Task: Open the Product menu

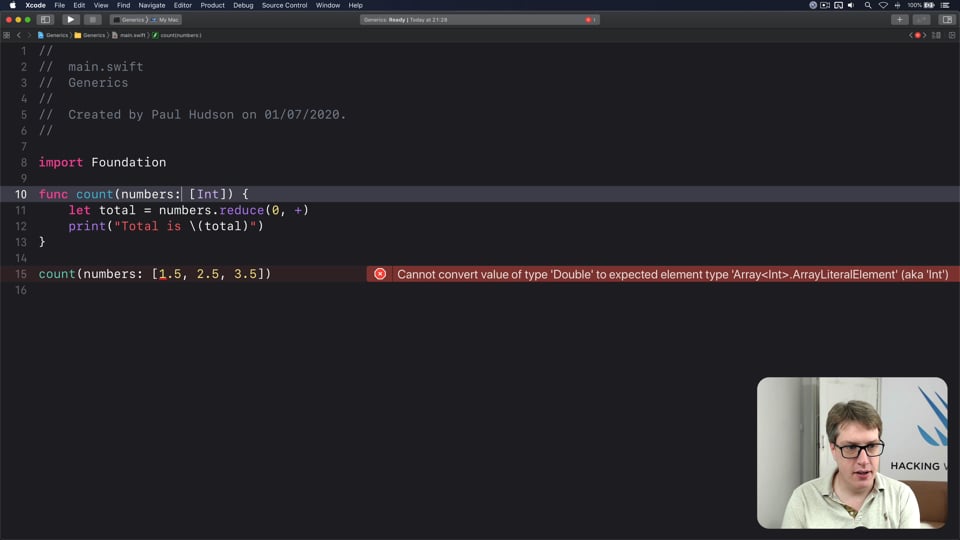Action: click(212, 5)
